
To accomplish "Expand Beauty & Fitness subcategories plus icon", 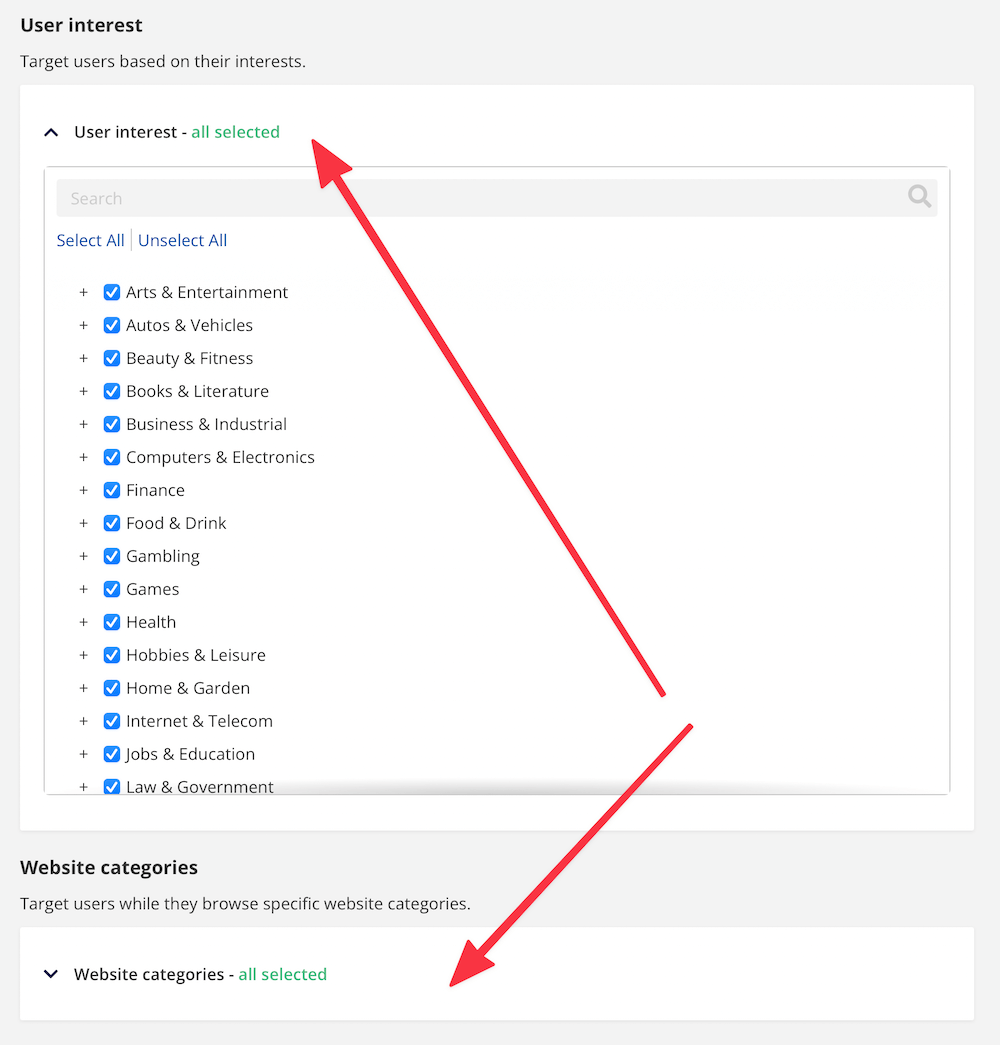I will coord(83,358).
